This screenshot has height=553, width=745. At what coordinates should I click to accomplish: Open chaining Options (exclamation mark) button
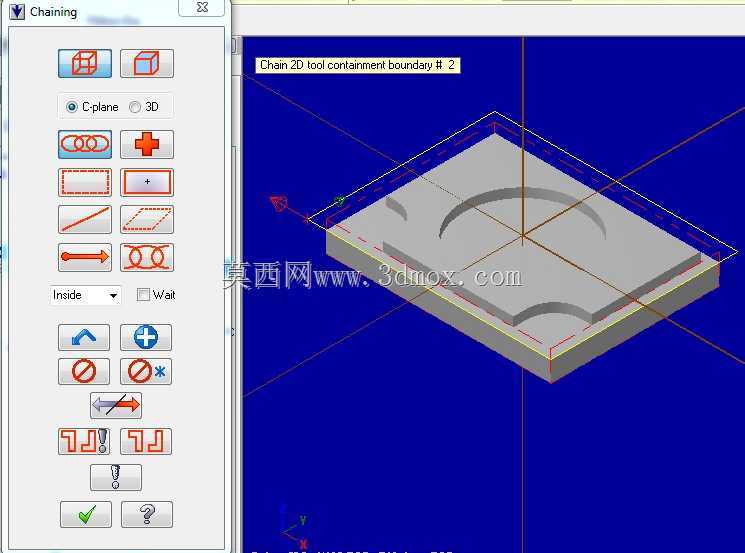coord(116,477)
